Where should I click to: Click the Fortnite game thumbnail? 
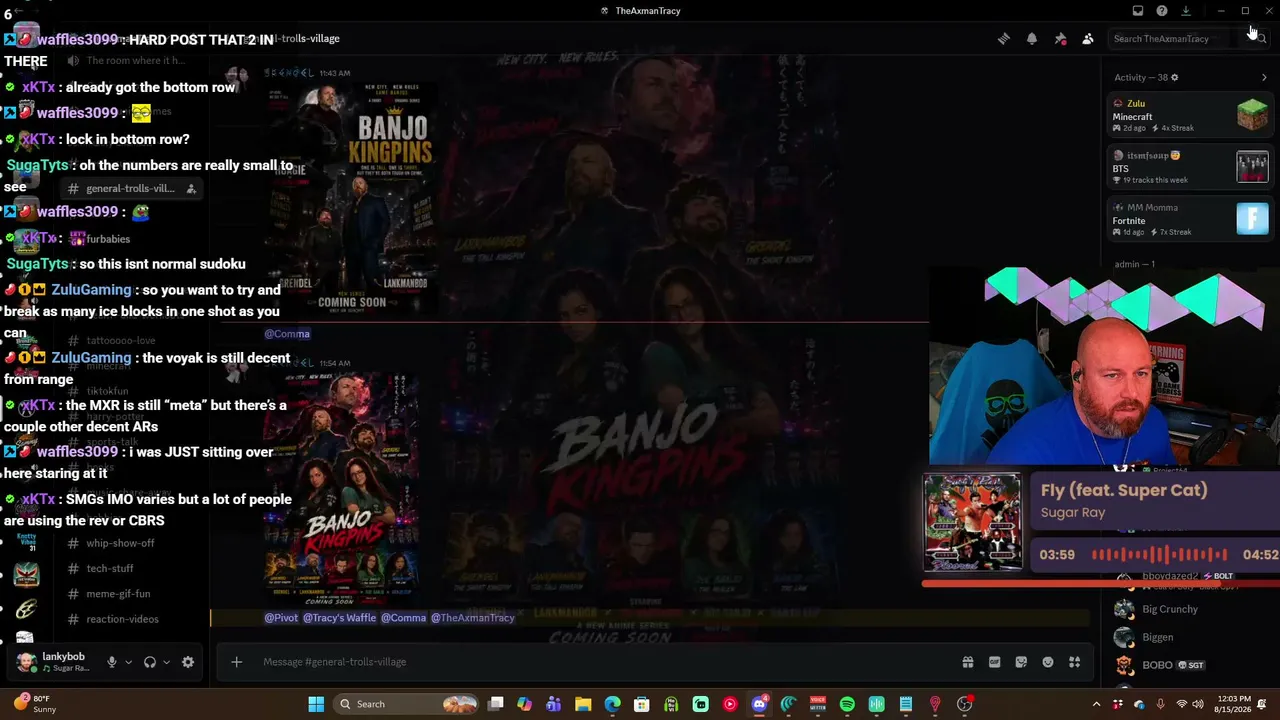coord(1252,219)
